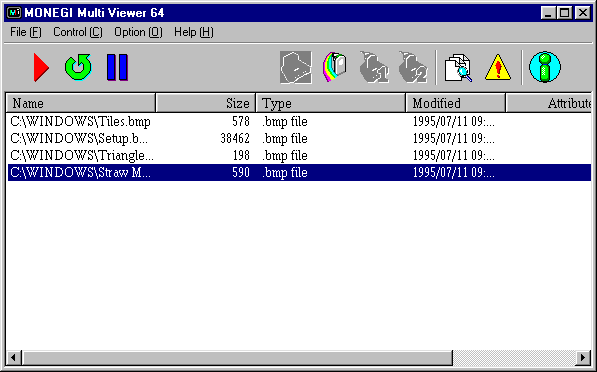The image size is (597, 372).
Task: Click the green repeat loop icon
Action: pyautogui.click(x=78, y=67)
